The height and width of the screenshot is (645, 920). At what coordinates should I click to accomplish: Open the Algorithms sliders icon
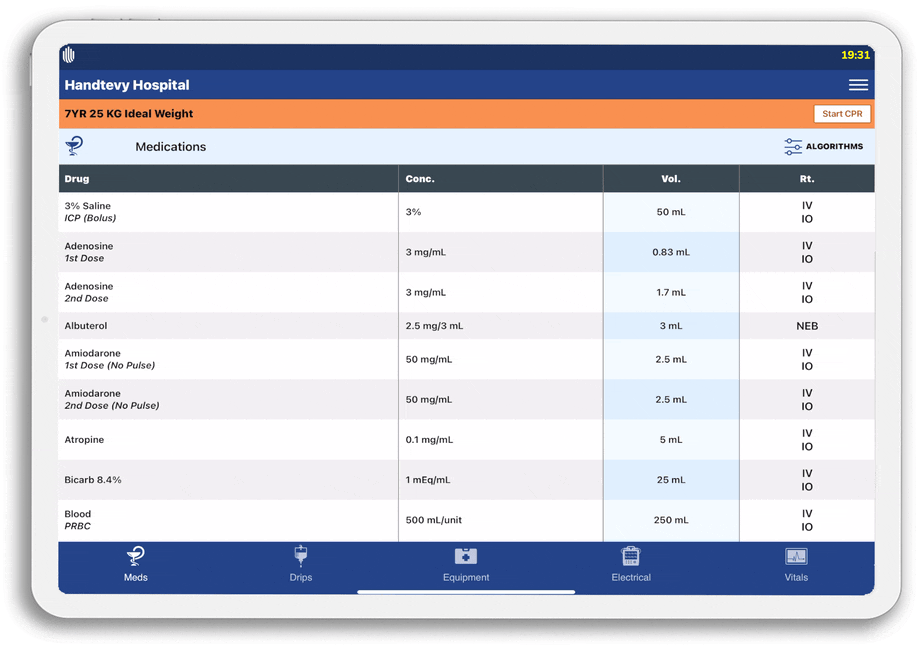[793, 147]
